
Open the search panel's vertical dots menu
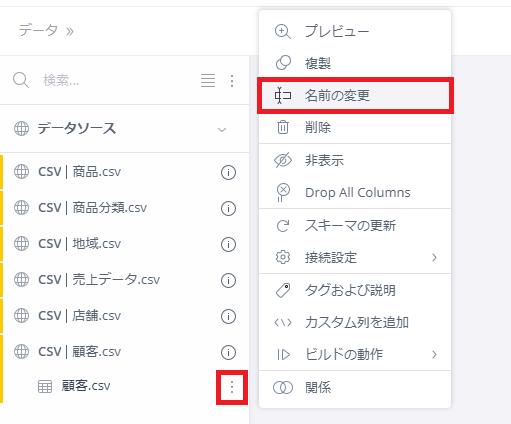pos(232,81)
